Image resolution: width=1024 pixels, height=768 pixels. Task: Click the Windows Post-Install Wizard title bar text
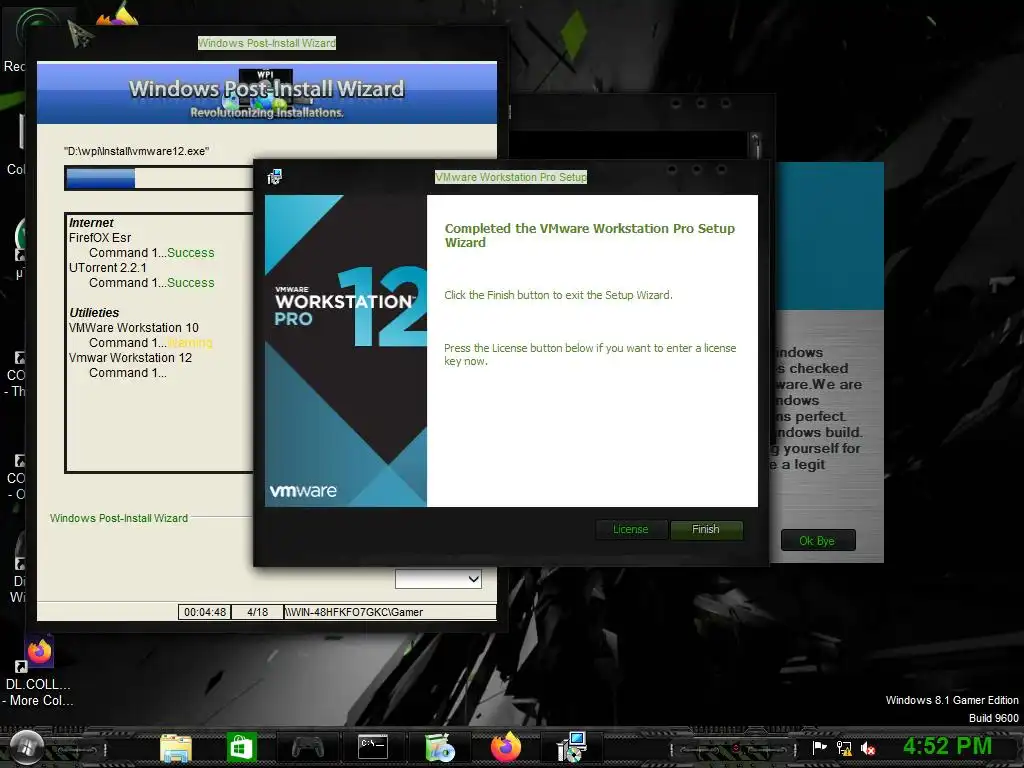click(267, 43)
